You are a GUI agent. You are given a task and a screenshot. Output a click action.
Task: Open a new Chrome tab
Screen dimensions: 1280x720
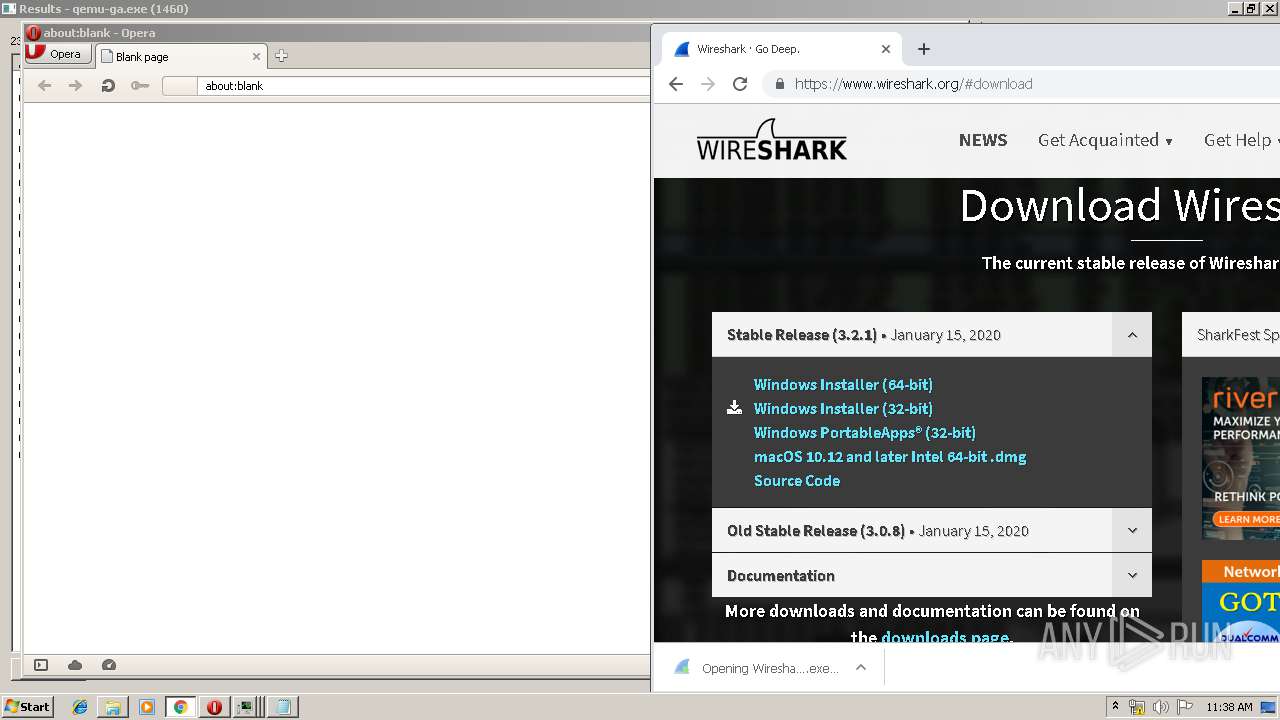(x=923, y=49)
